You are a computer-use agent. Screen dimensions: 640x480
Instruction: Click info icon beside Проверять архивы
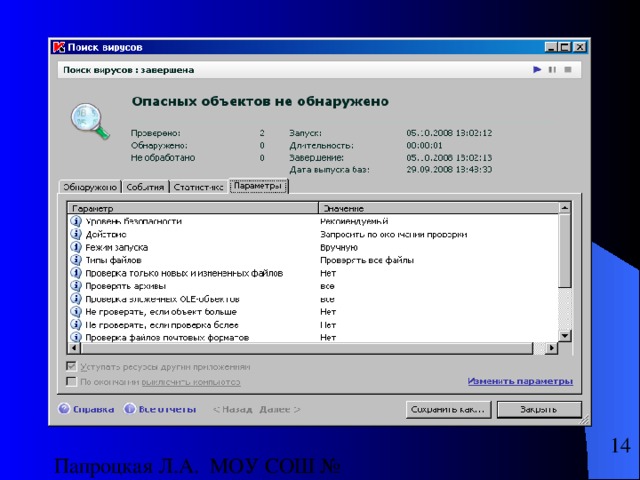76,285
